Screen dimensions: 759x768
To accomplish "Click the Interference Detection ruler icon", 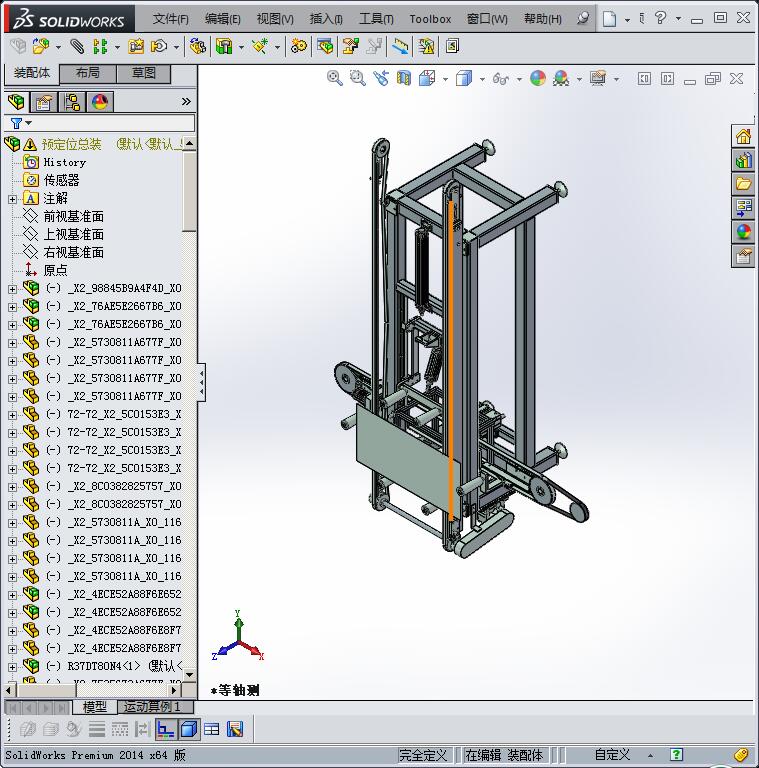I will coord(400,47).
